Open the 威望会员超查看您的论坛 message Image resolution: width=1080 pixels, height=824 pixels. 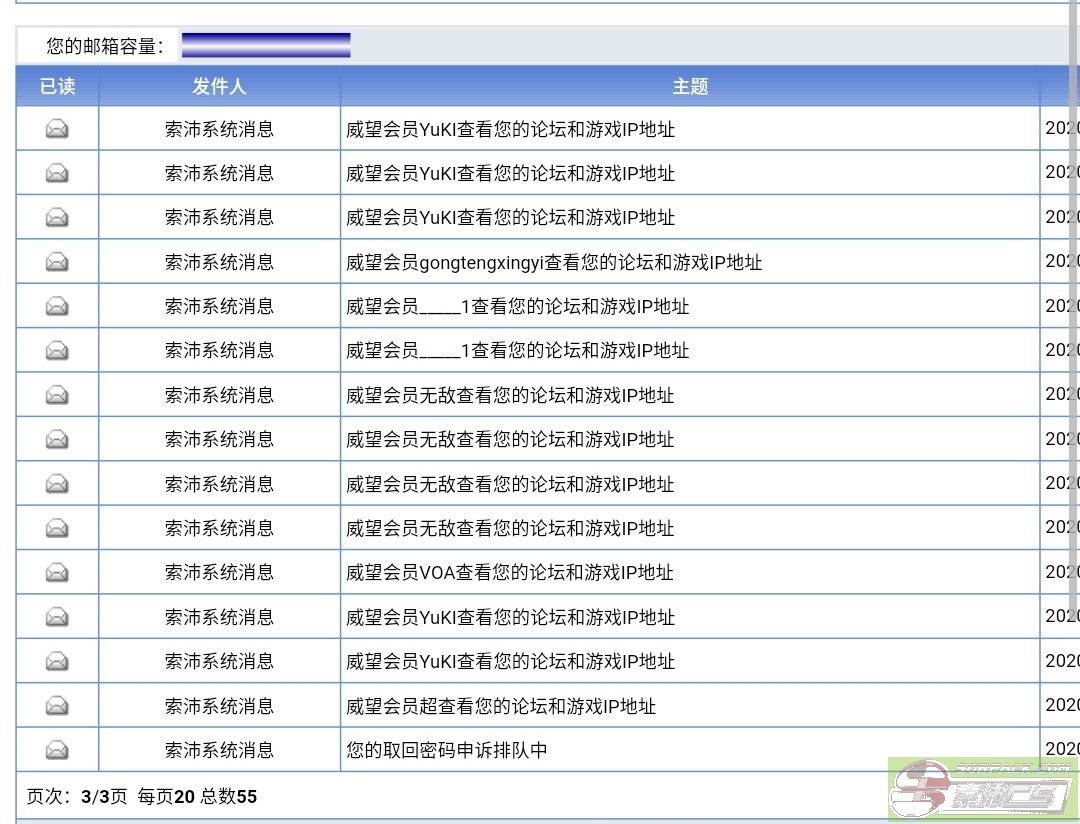(x=501, y=706)
